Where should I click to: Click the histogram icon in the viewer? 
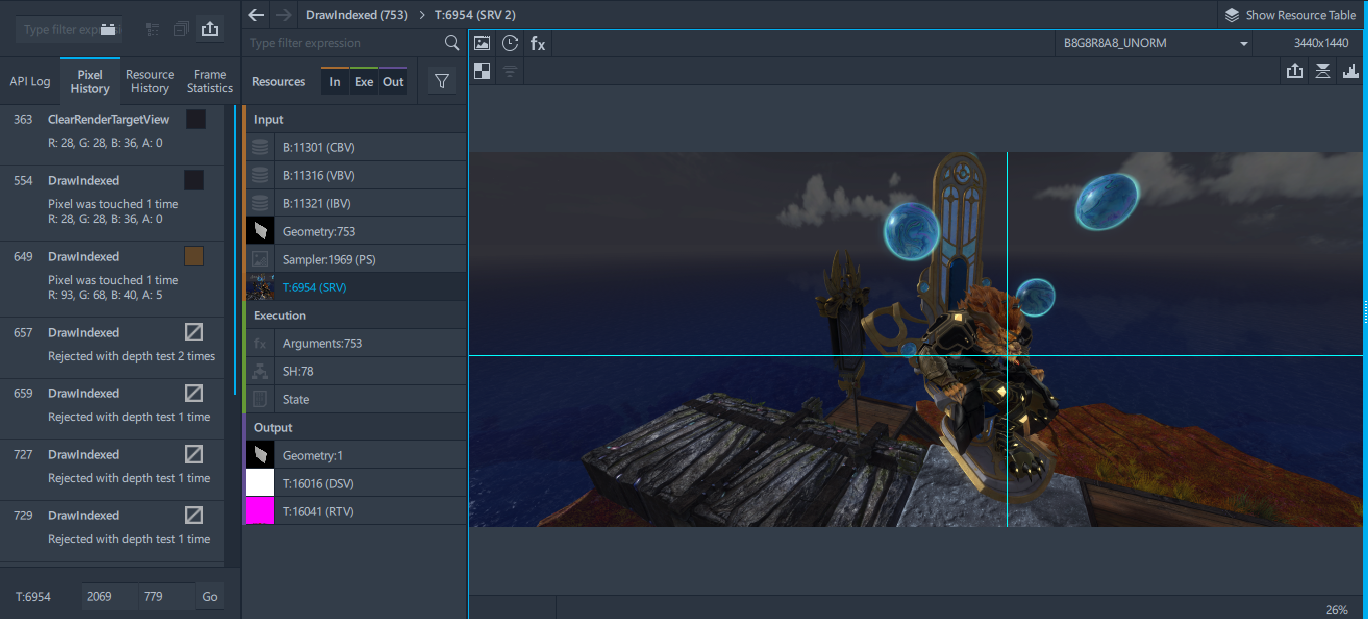(x=1351, y=71)
